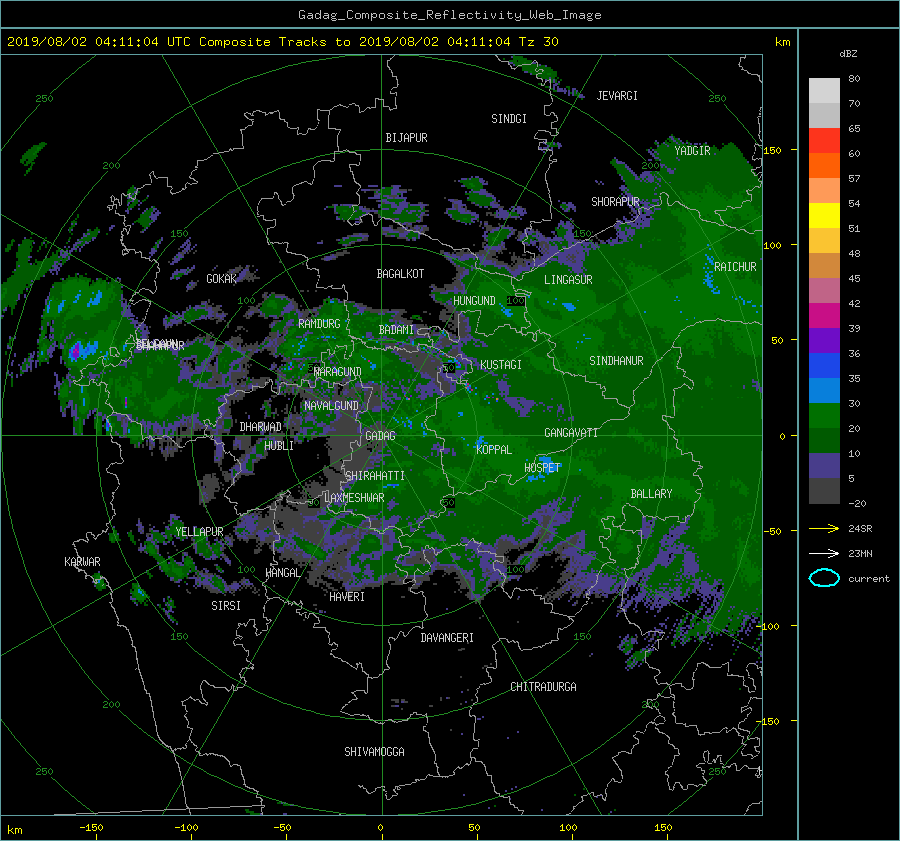Click the dBZ legend heading
Viewport: 900px width, 841px height.
(x=848, y=54)
